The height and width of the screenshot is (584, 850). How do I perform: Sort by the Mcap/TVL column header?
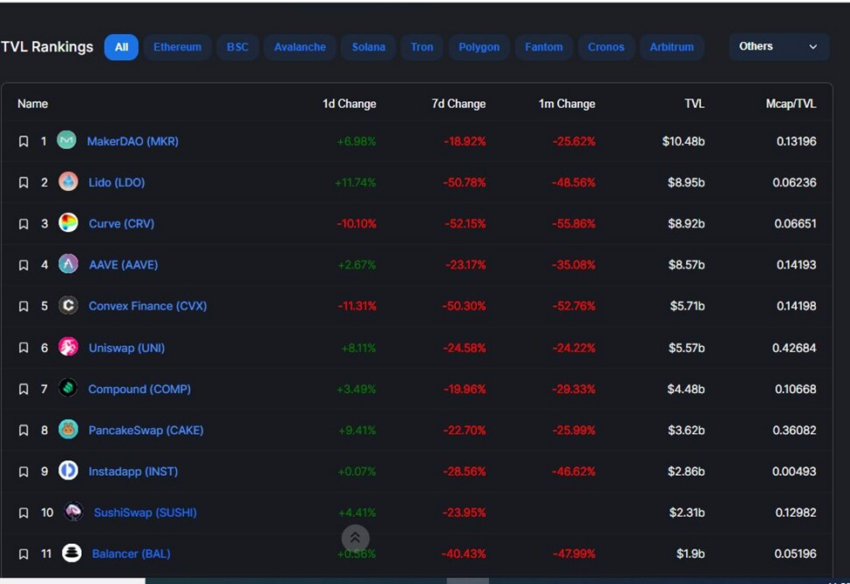click(x=791, y=104)
